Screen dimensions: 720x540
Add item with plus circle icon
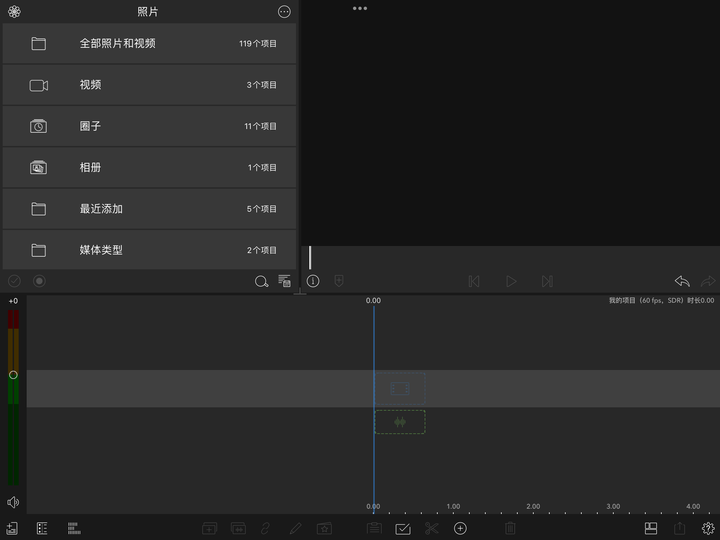pyautogui.click(x=460, y=529)
